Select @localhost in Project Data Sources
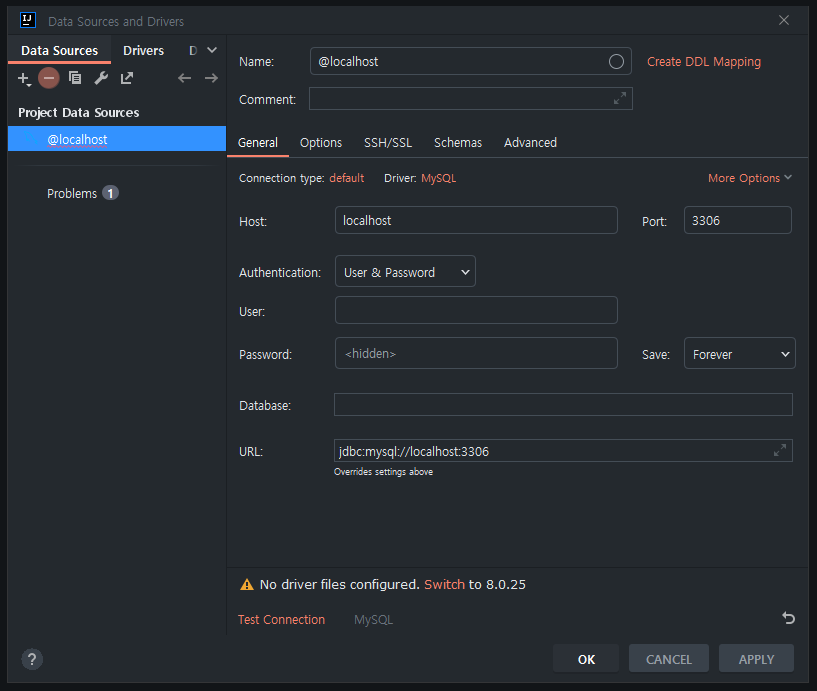The height and width of the screenshot is (691, 817). click(117, 139)
